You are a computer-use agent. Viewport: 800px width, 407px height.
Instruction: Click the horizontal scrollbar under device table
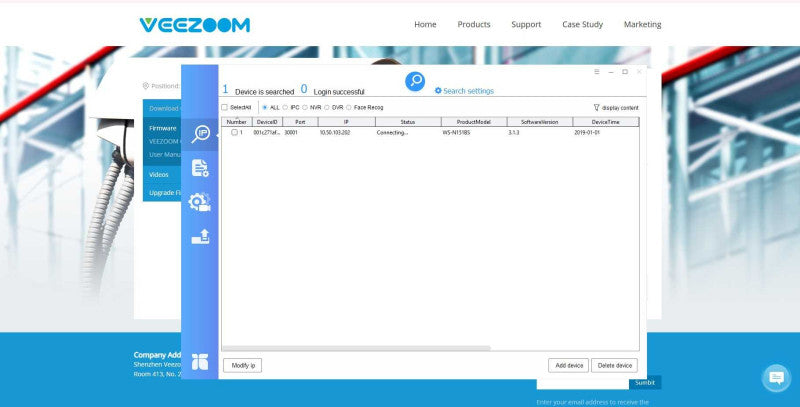coord(357,348)
